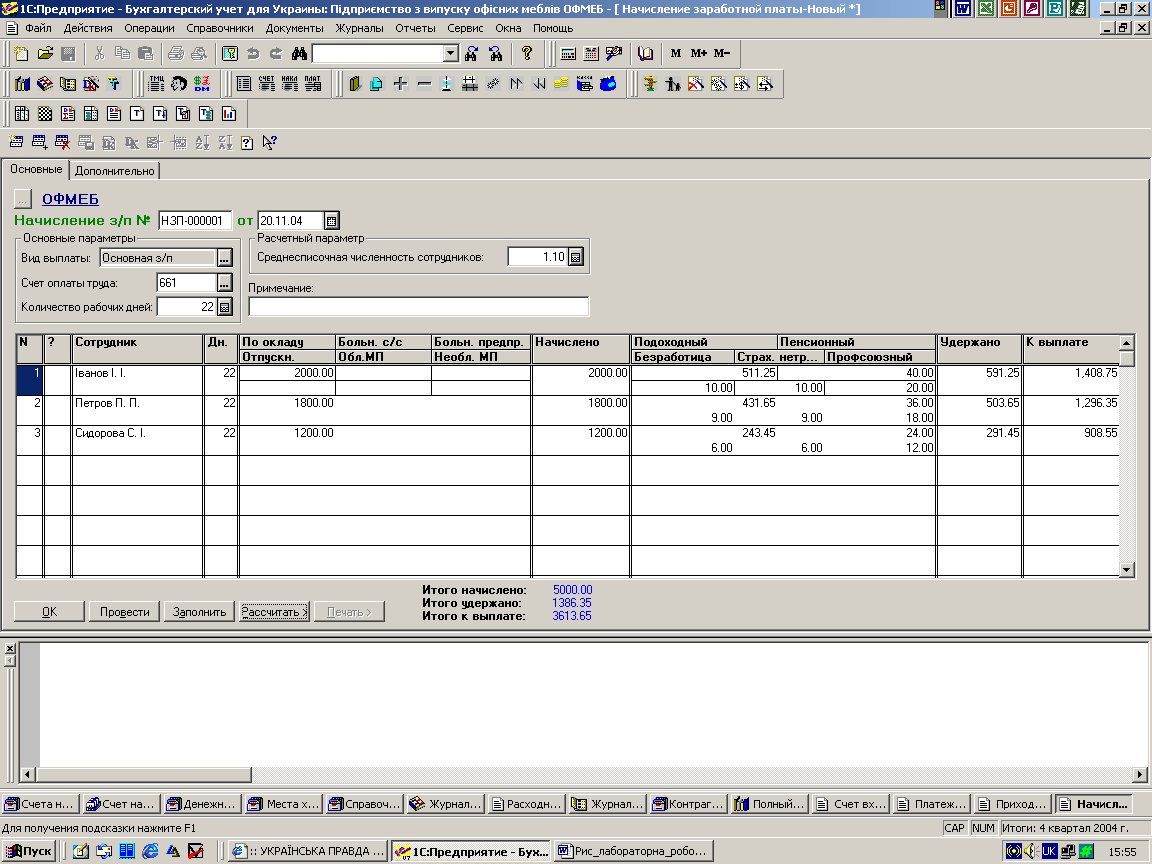Click the ДК sigma balance report icon
This screenshot has height=864, width=1152.
pos(68,114)
